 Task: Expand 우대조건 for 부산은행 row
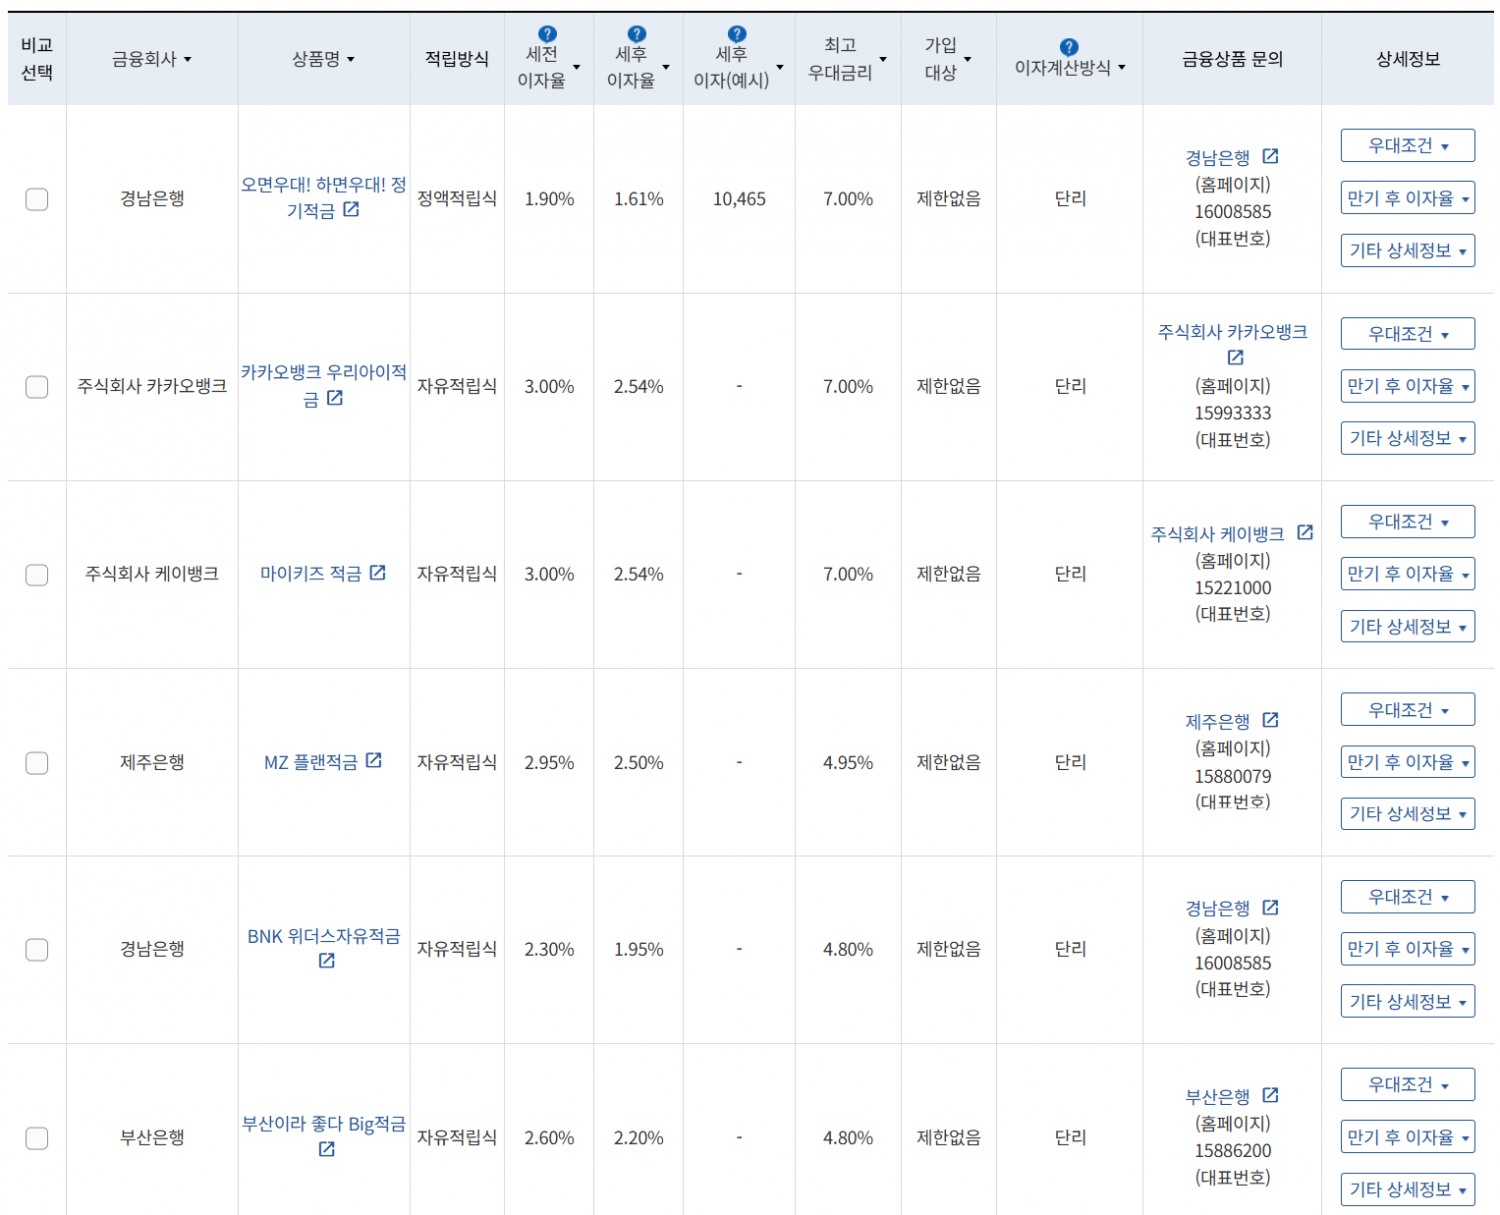pos(1408,1085)
